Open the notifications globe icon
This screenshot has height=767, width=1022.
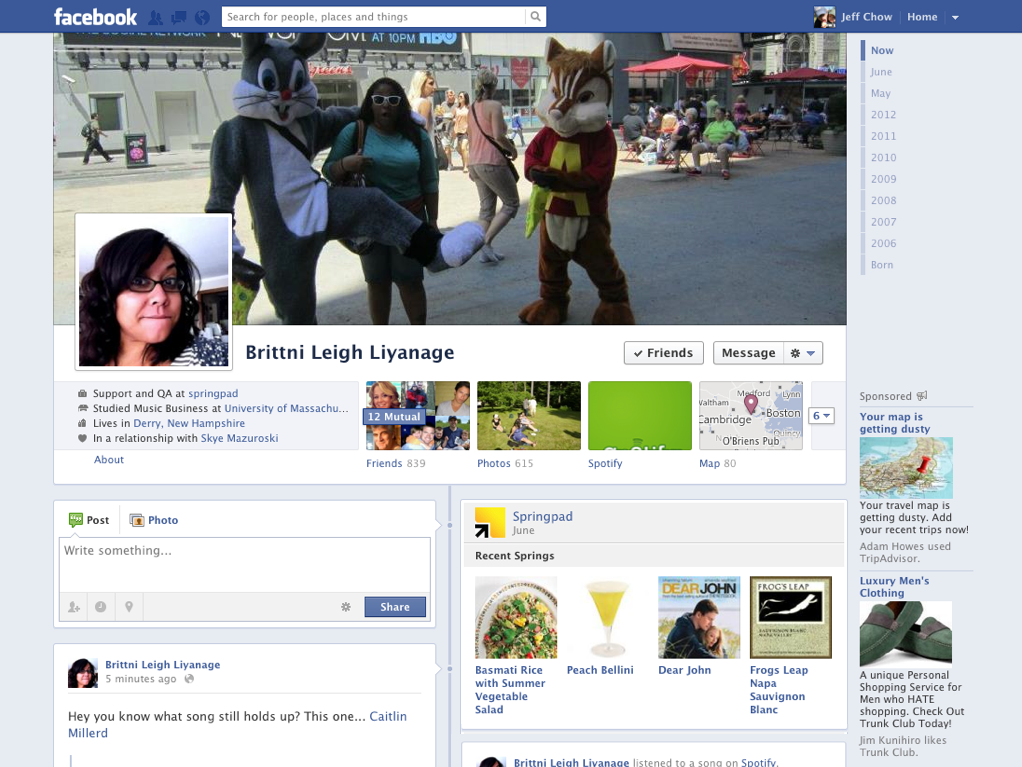tap(202, 17)
